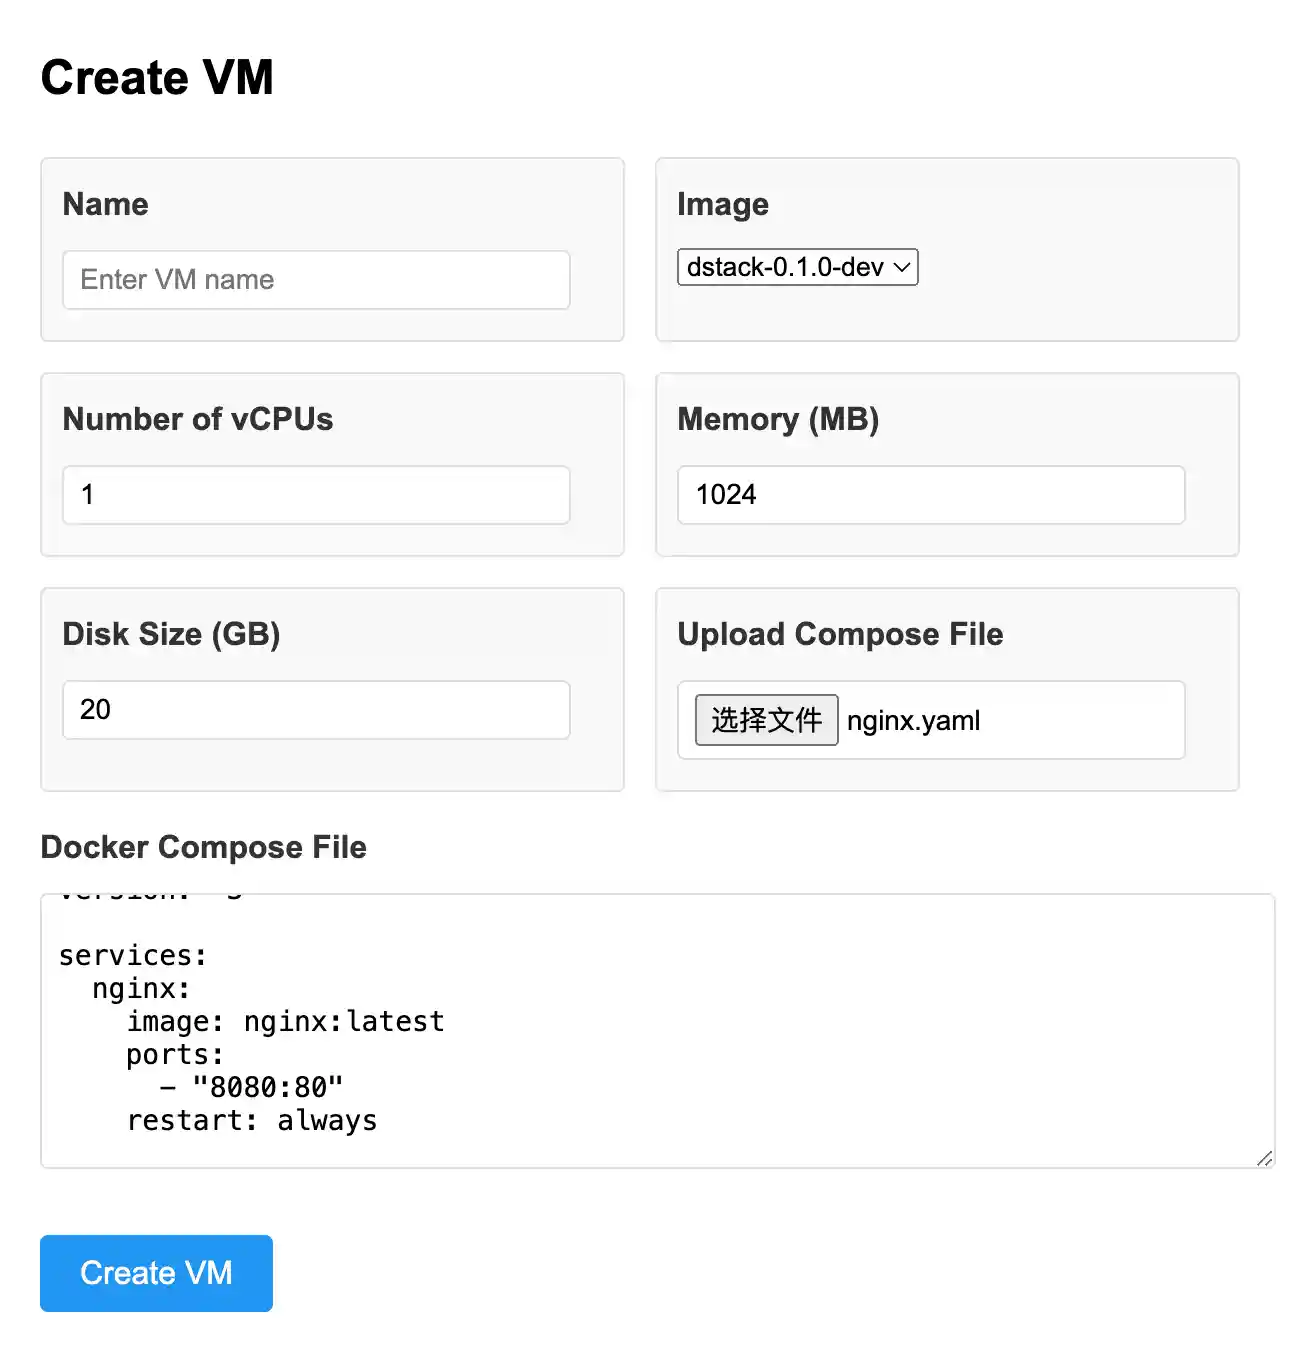Click the nginx.yaml selected filename

point(913,721)
